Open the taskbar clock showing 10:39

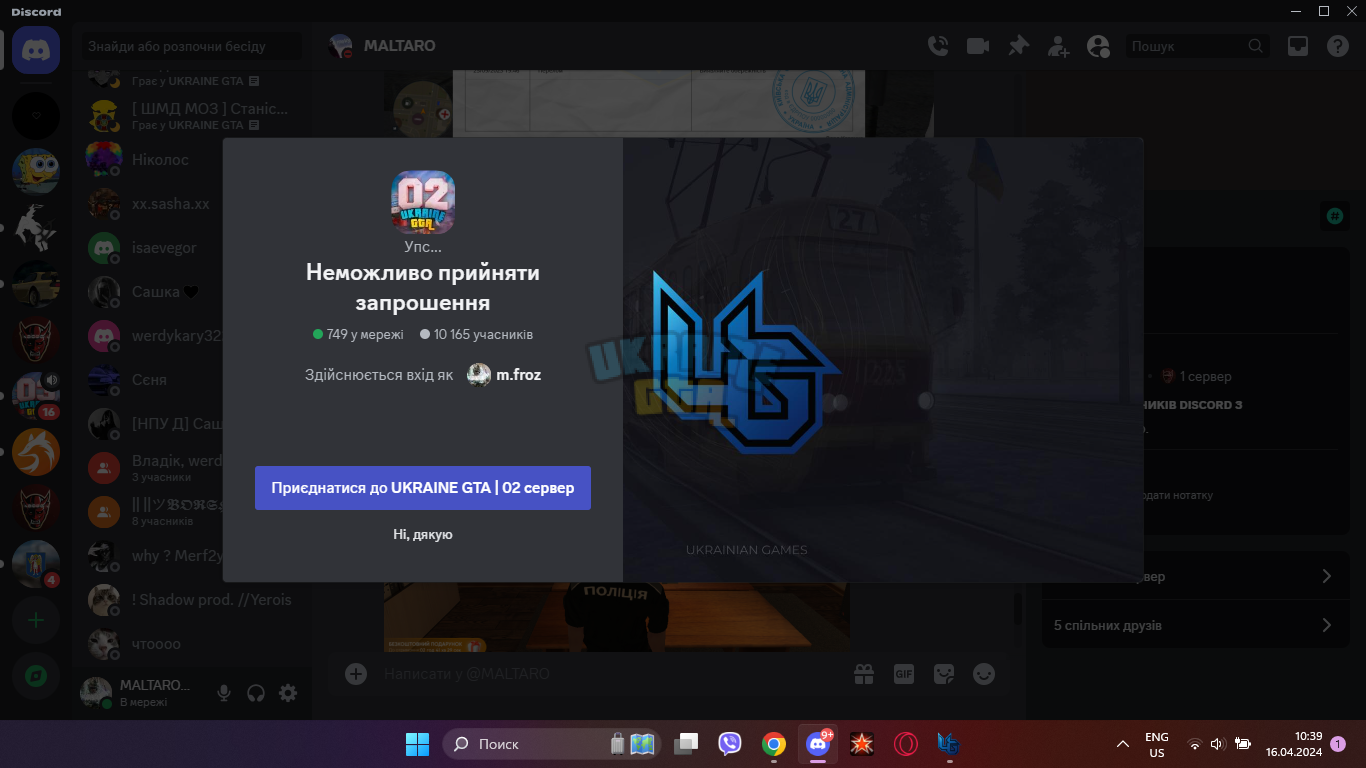tap(1294, 744)
